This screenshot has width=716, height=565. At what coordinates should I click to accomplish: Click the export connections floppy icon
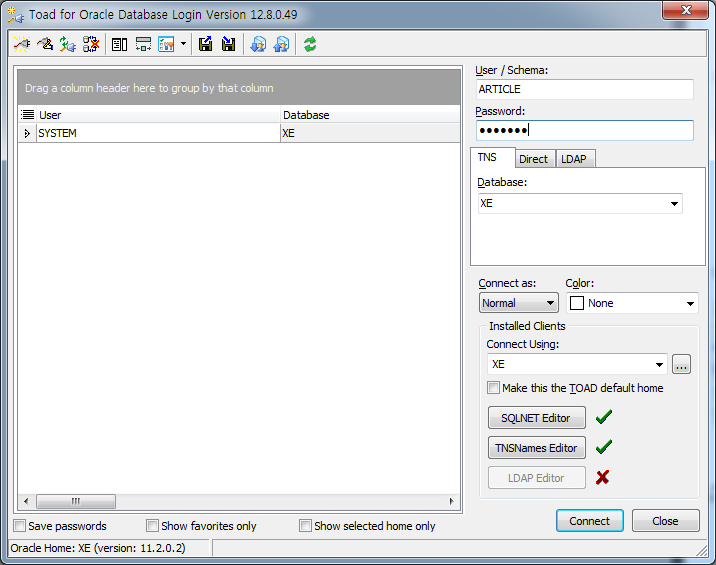(205, 44)
